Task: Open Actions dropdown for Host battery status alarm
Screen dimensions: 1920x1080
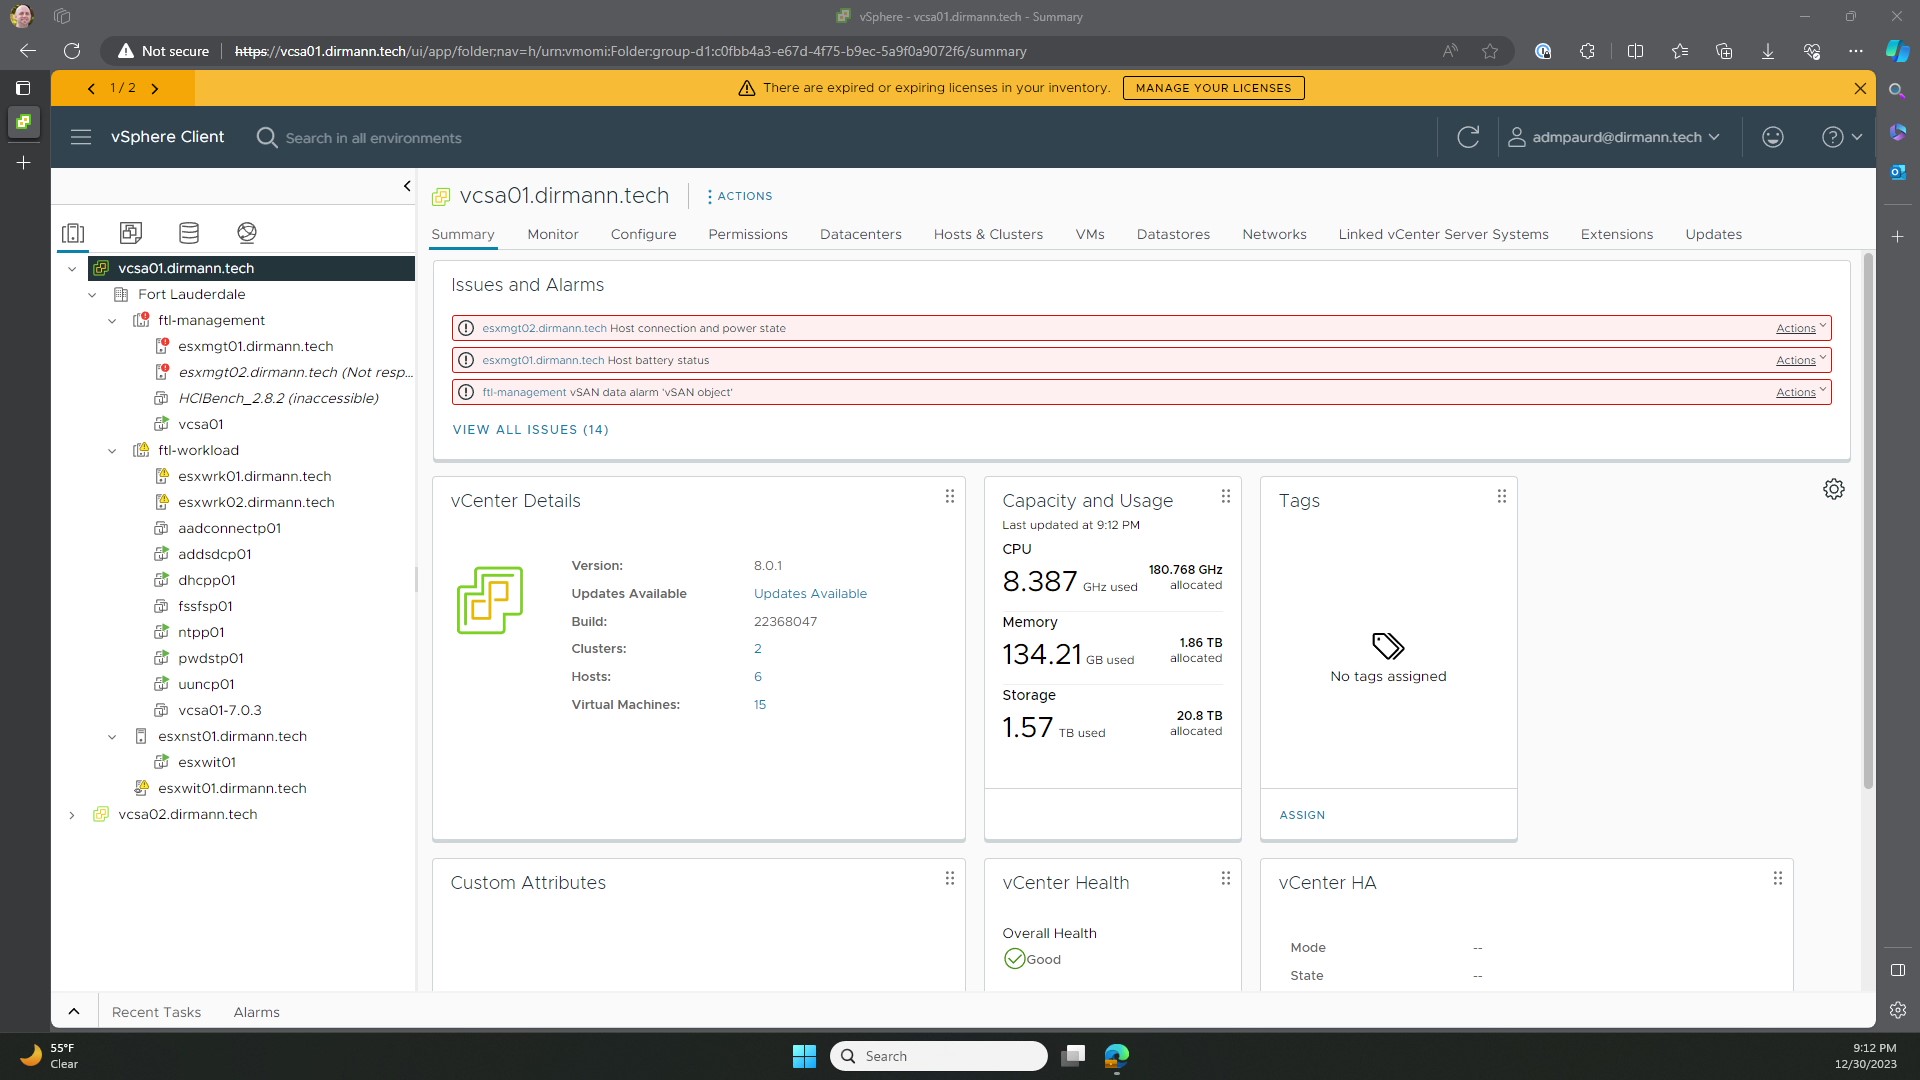Action: point(1801,360)
